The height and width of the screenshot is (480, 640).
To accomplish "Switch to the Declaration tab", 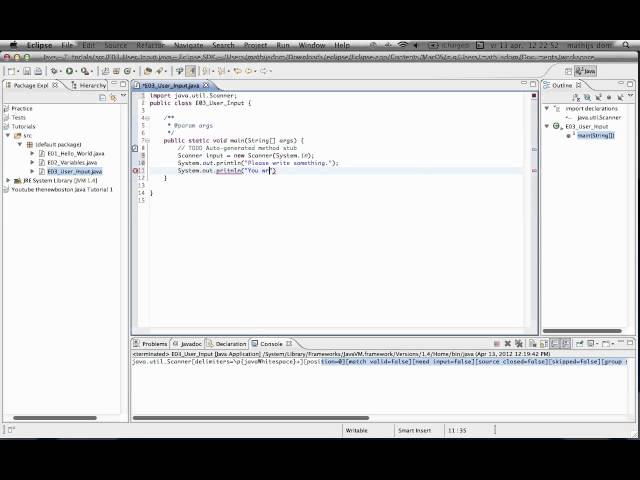I will (x=226, y=344).
